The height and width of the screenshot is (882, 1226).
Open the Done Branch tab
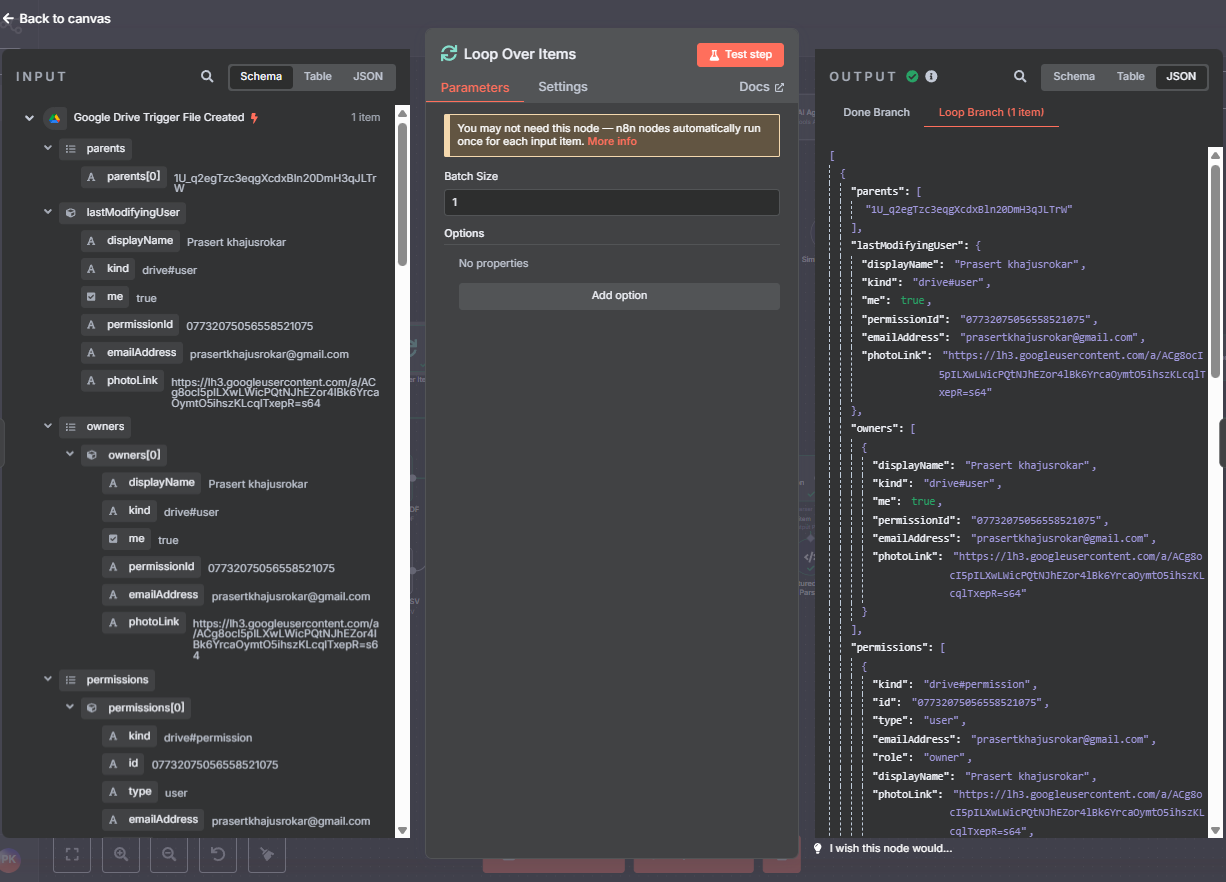(876, 112)
